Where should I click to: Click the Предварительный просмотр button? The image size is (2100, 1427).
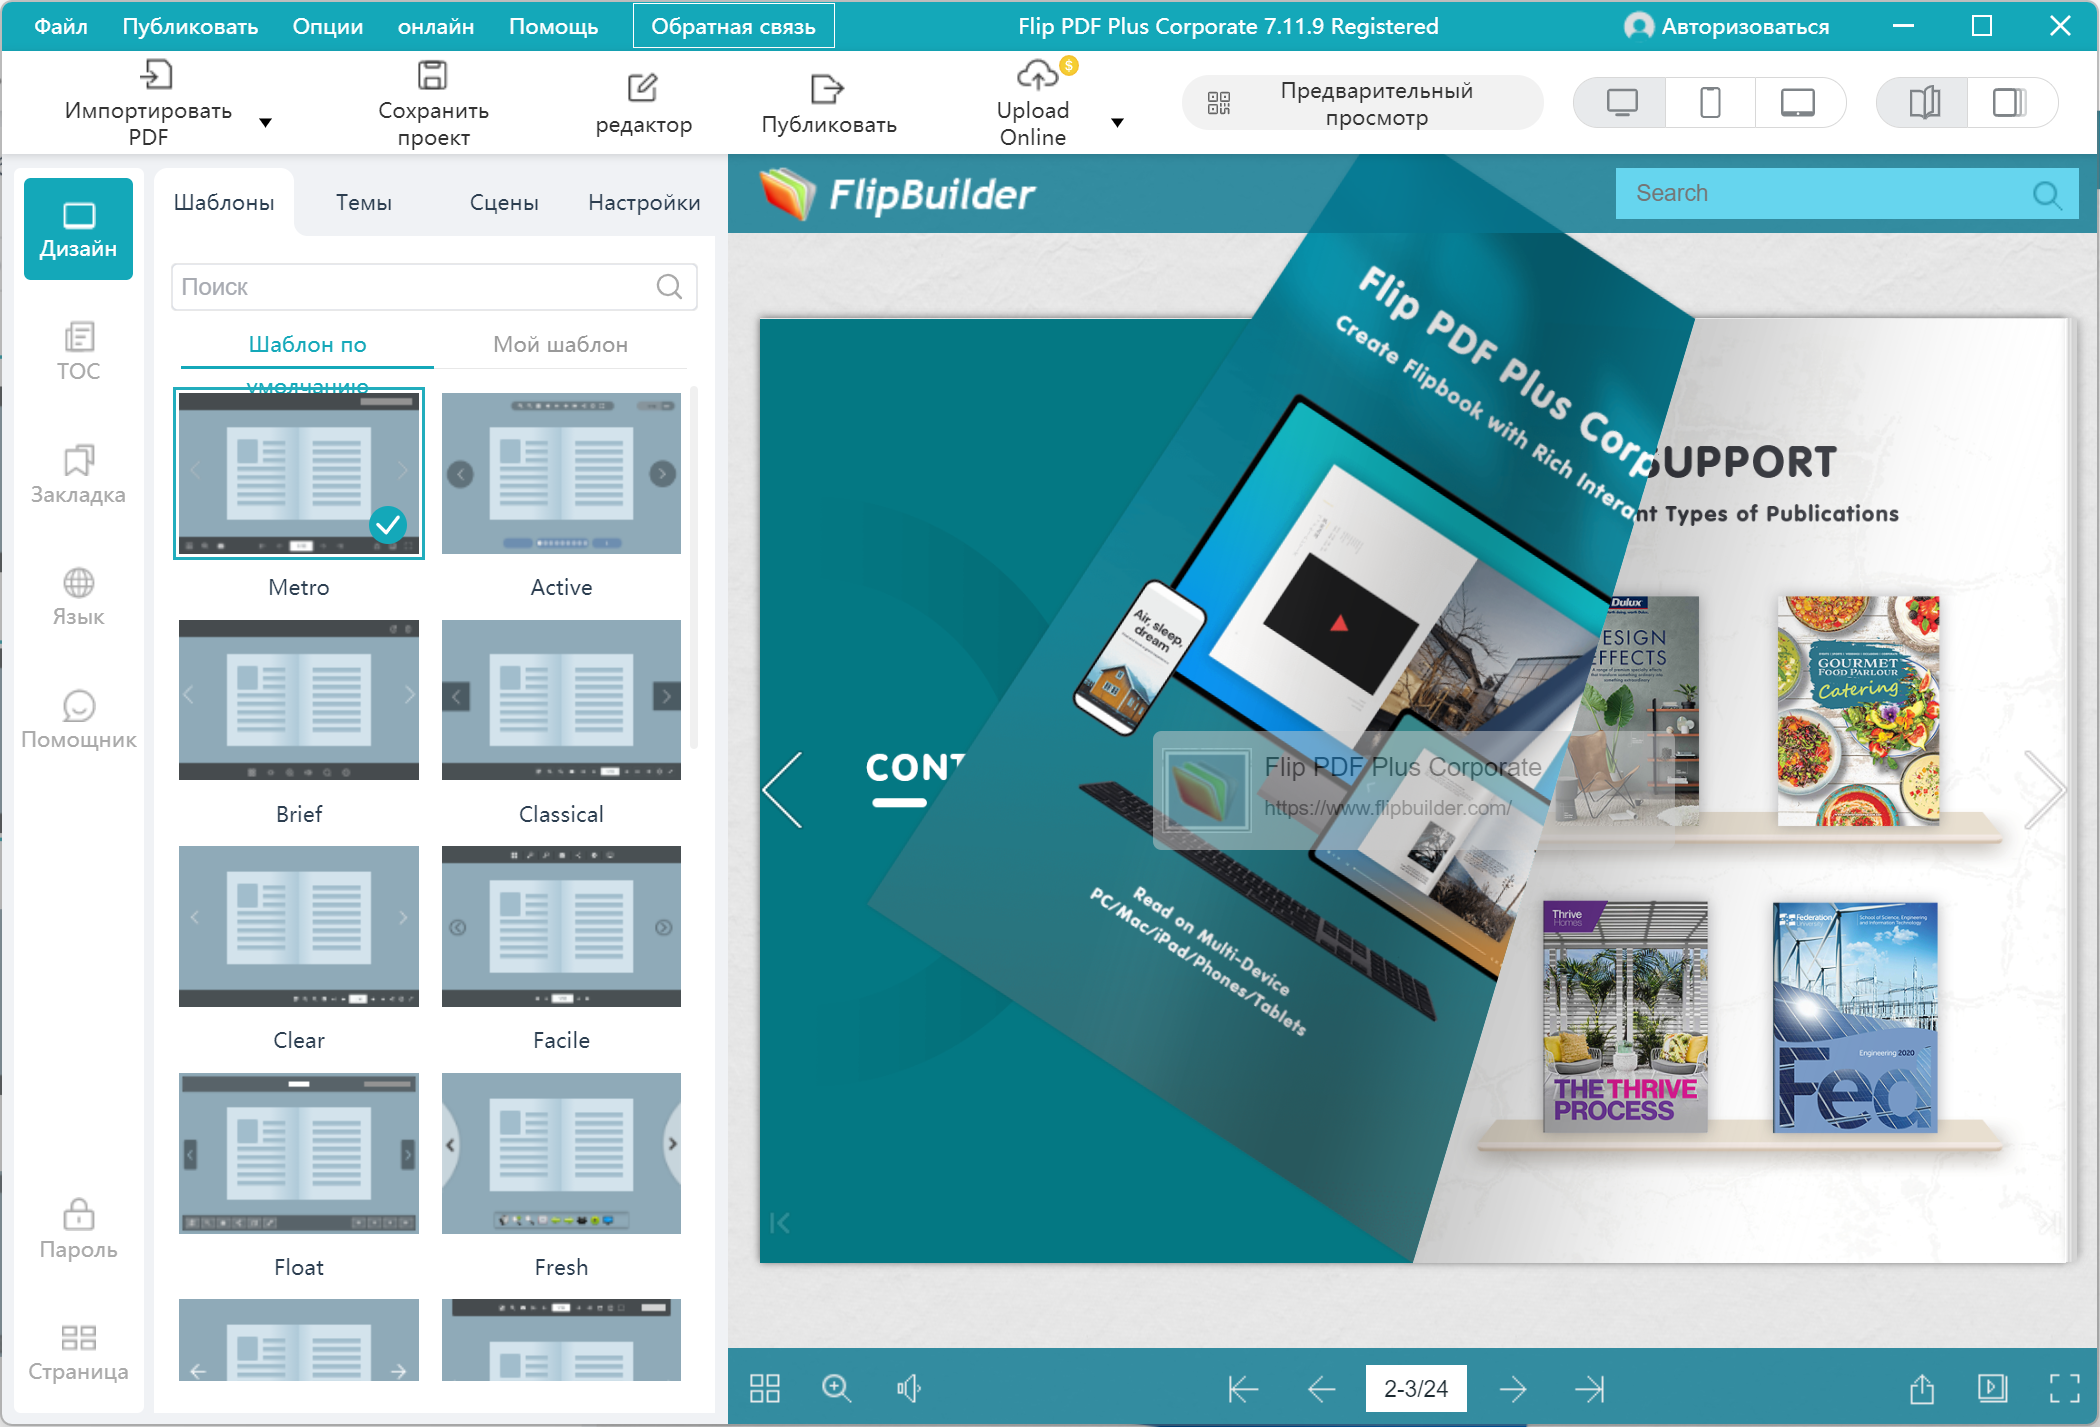click(x=1362, y=103)
